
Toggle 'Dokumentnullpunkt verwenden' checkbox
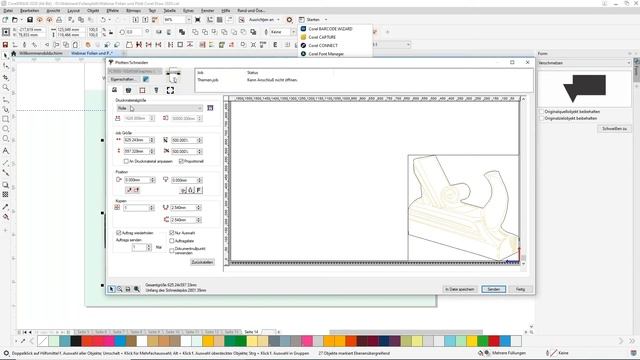click(x=172, y=250)
